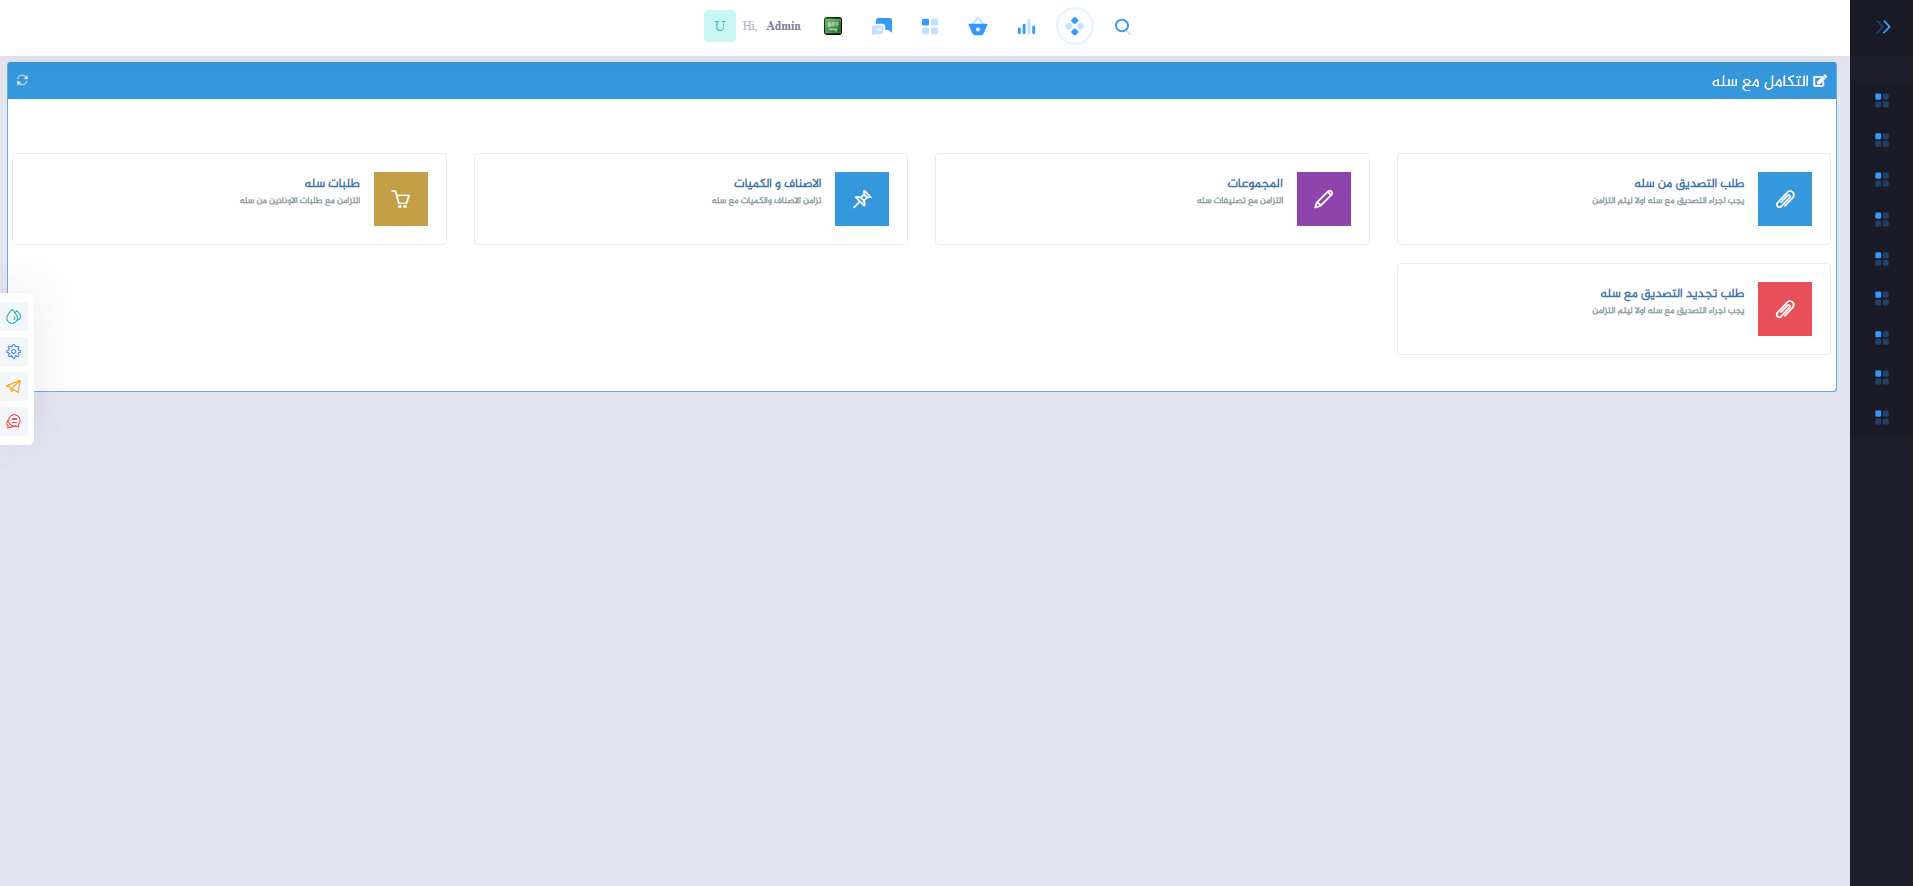Click the blue paperclip طلب التصديق من سله
1920x886 pixels.
(1784, 199)
